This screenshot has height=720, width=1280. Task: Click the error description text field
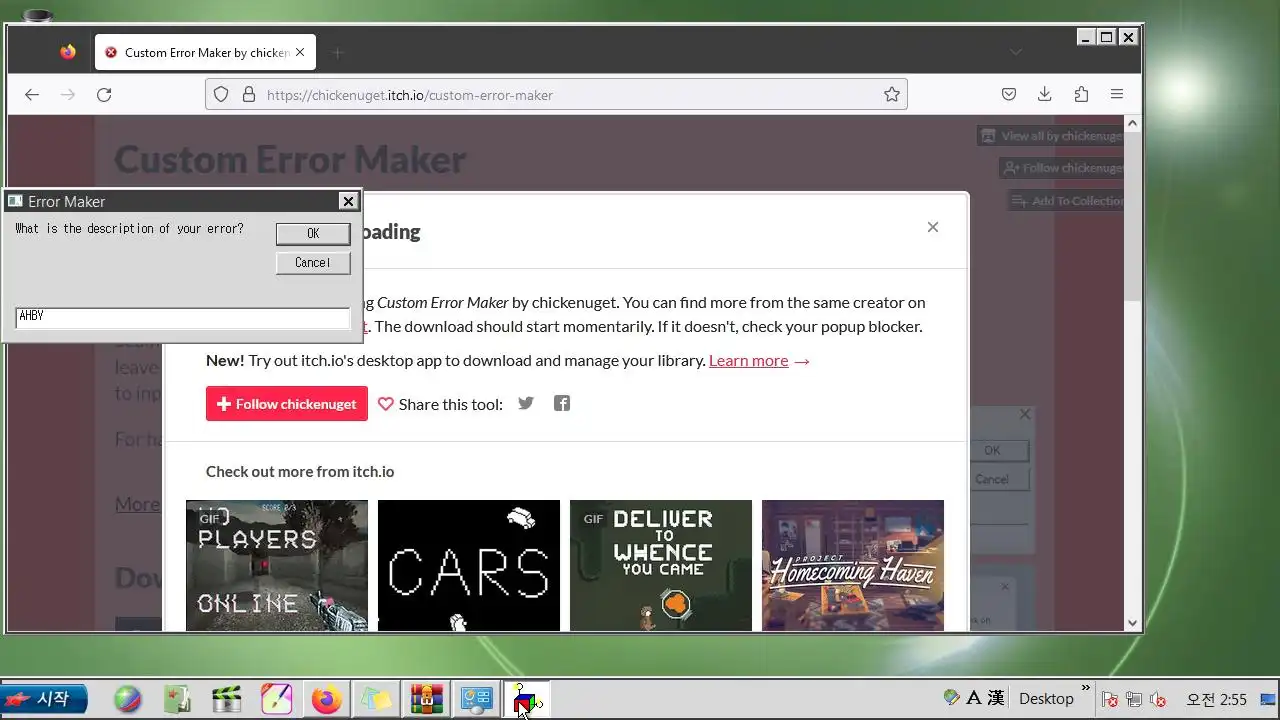click(x=182, y=317)
